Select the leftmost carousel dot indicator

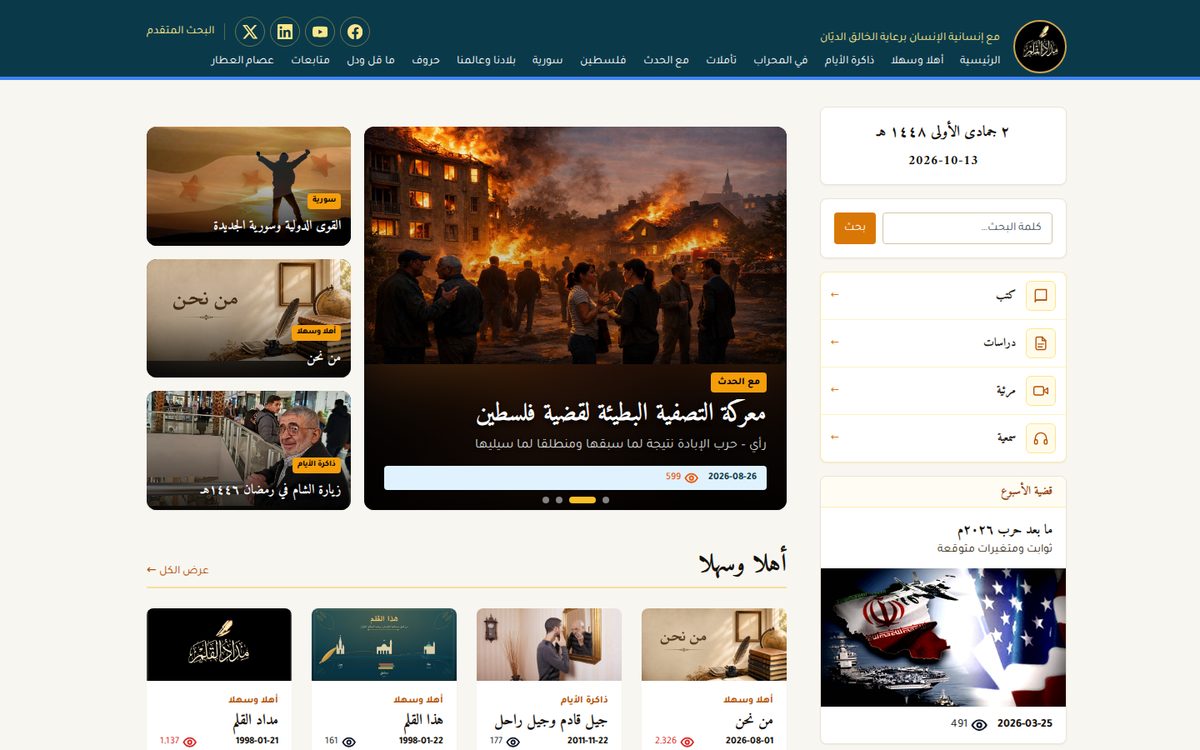click(545, 499)
